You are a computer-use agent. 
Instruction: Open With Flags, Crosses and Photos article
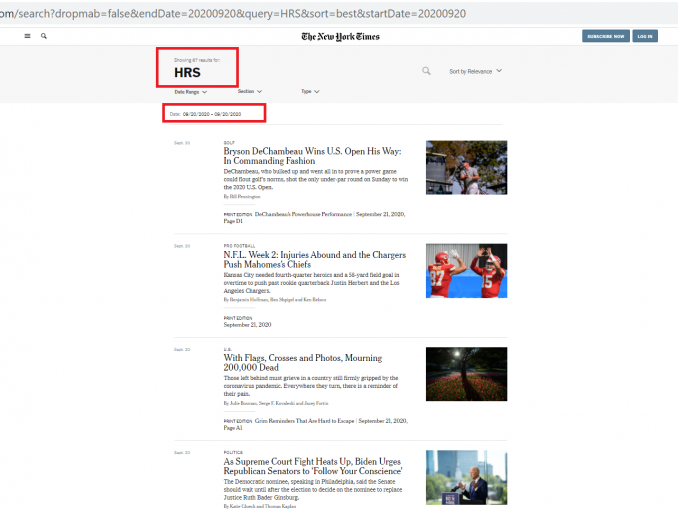coord(303,362)
